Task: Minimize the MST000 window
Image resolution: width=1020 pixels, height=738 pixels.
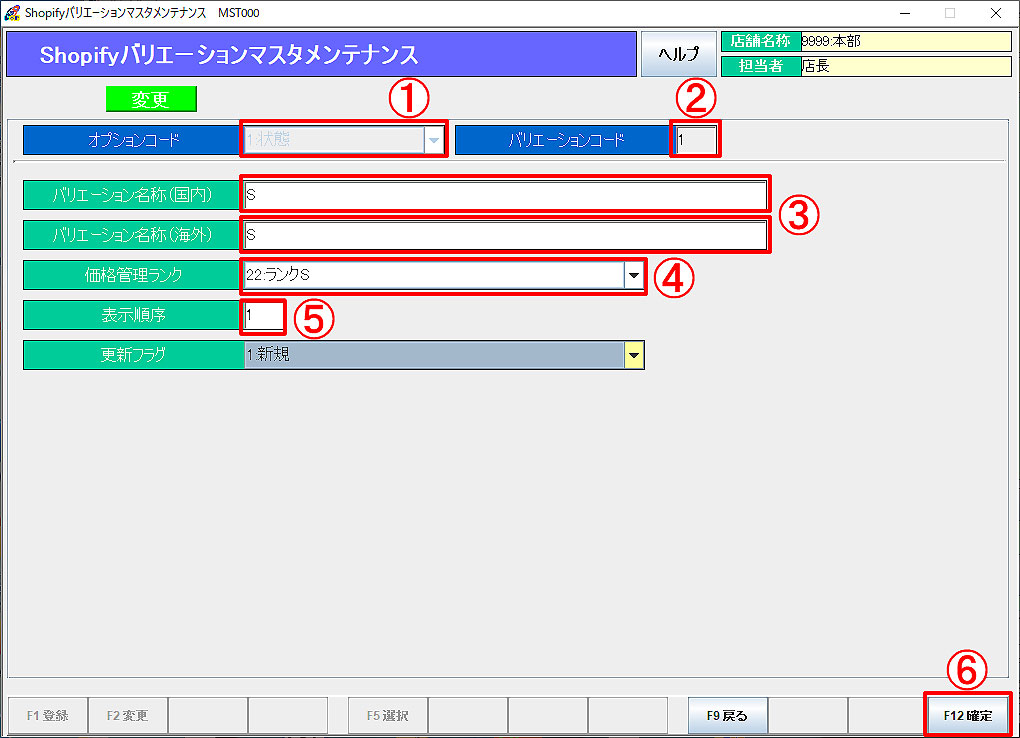Action: pos(905,13)
